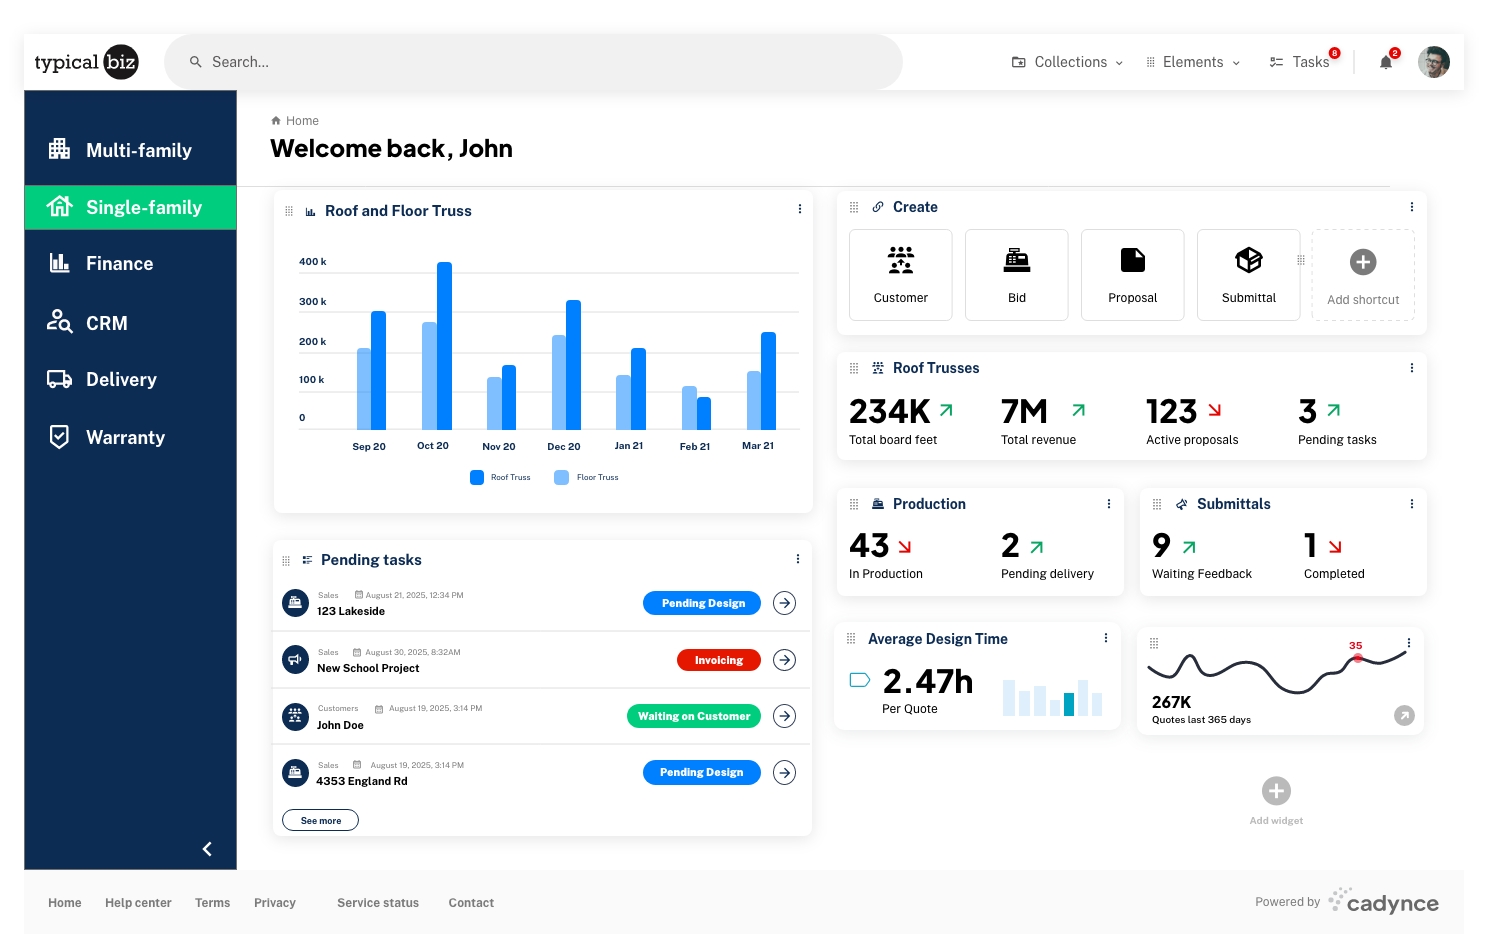This screenshot has height=934, width=1488.
Task: Open the 123 Lakeside task arrow
Action: point(785,603)
